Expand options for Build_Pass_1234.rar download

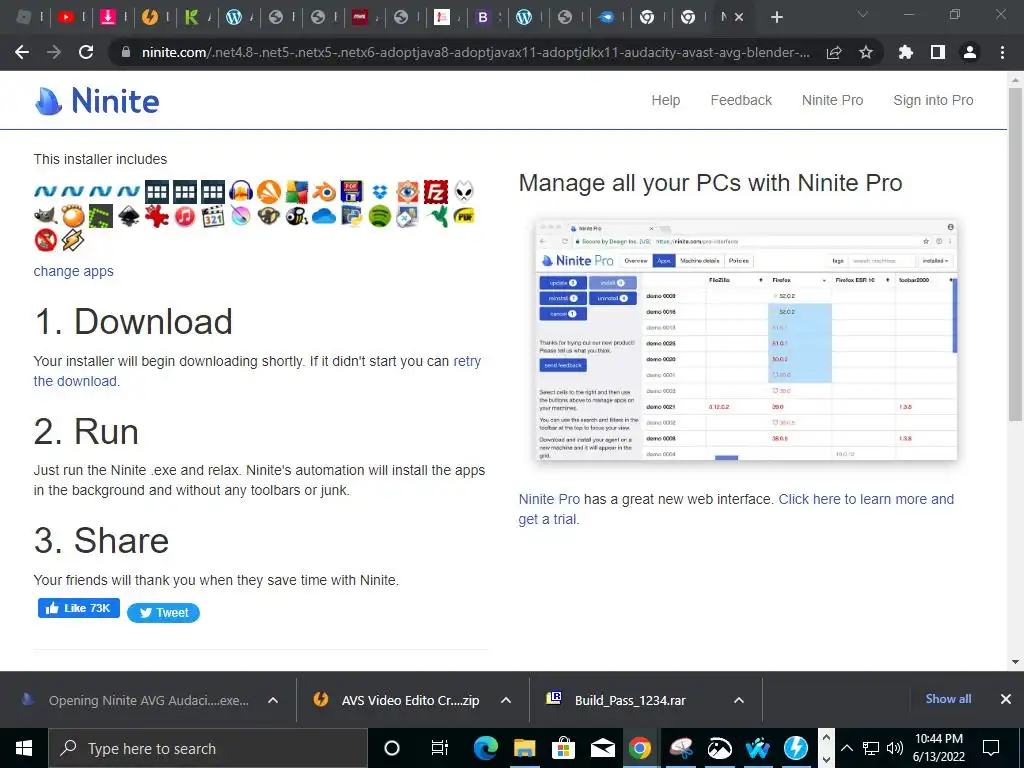[739, 700]
